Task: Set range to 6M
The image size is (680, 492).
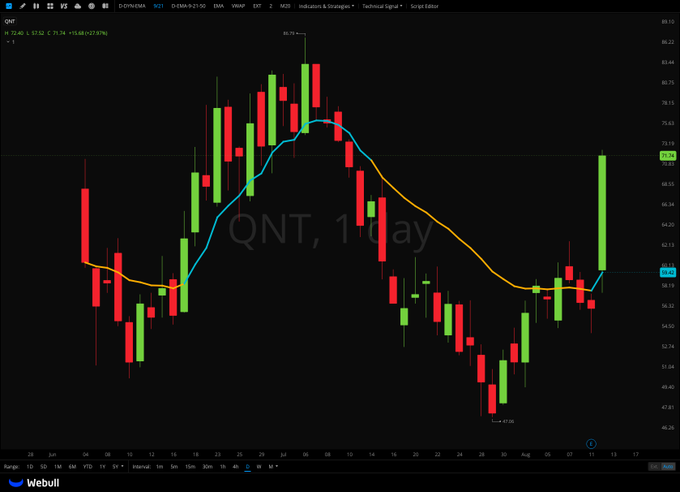Action: (x=72, y=466)
